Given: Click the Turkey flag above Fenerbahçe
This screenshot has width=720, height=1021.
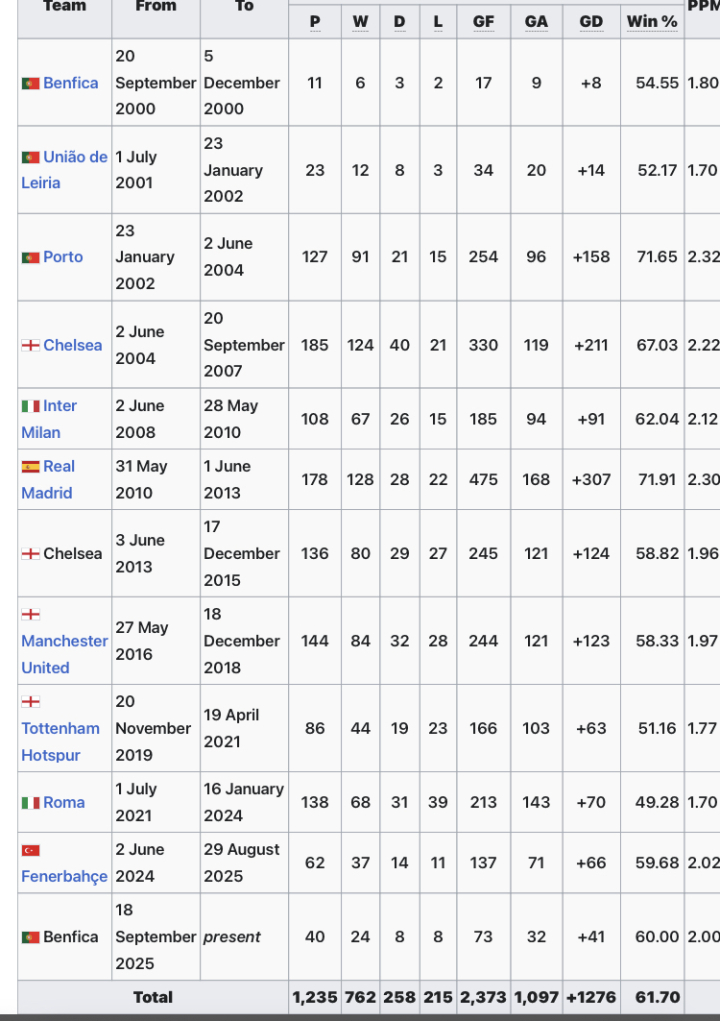Looking at the screenshot, I should pyautogui.click(x=31, y=850).
